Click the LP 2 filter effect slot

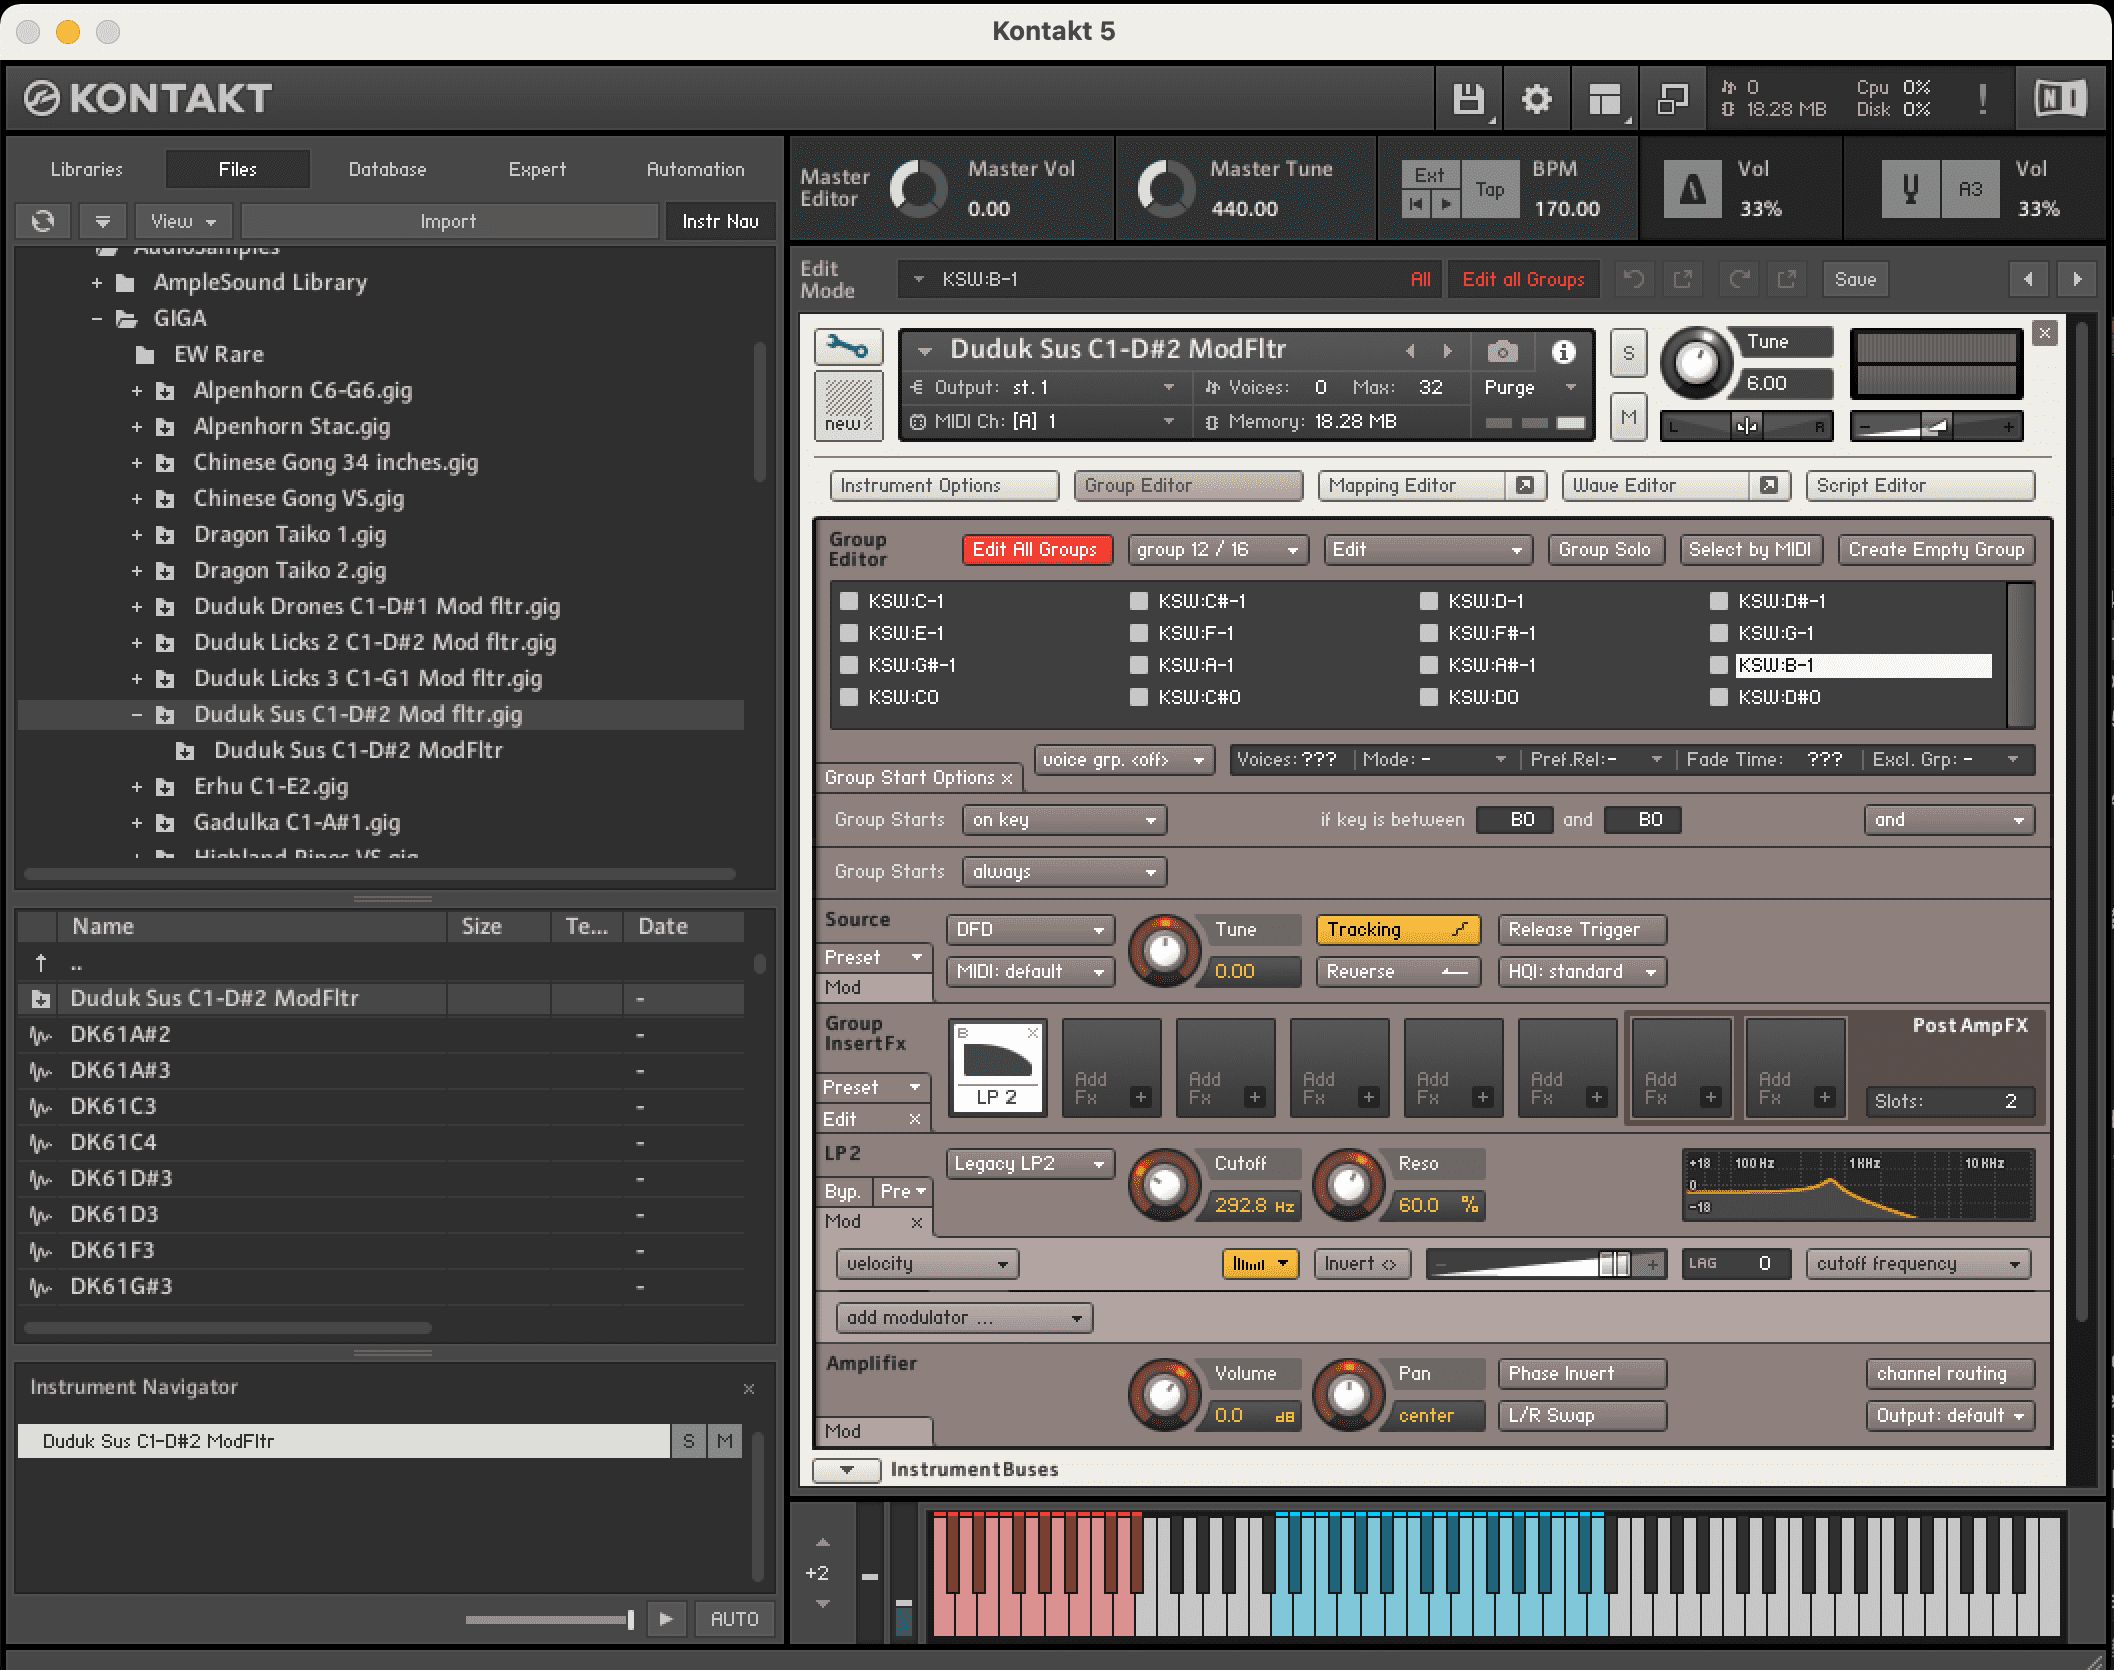[x=997, y=1069]
